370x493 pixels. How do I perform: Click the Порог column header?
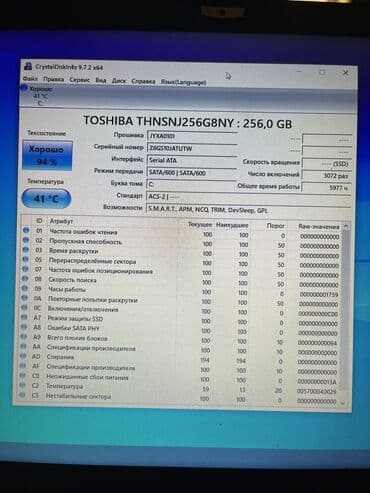(276, 226)
